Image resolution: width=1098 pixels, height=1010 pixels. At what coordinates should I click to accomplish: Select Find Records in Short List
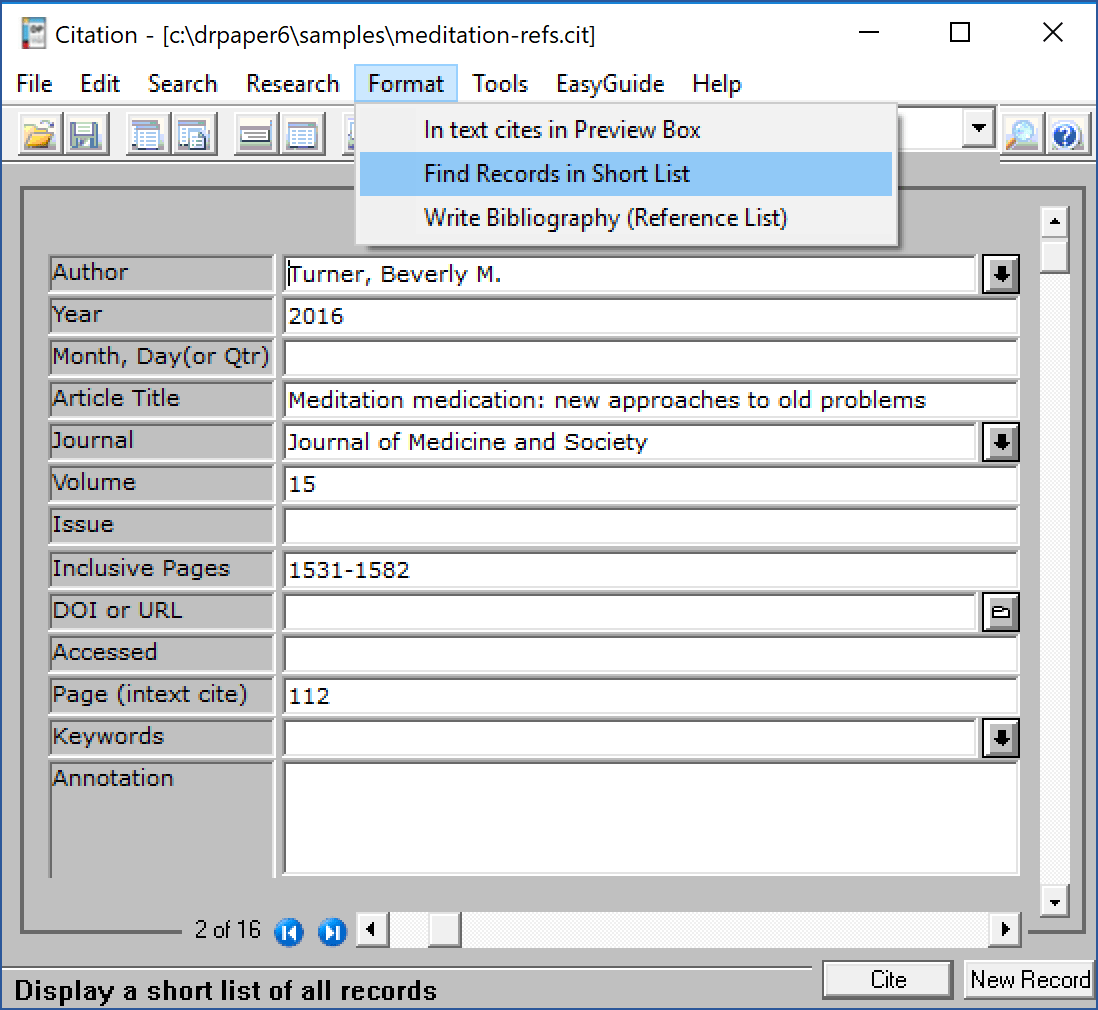pos(557,174)
